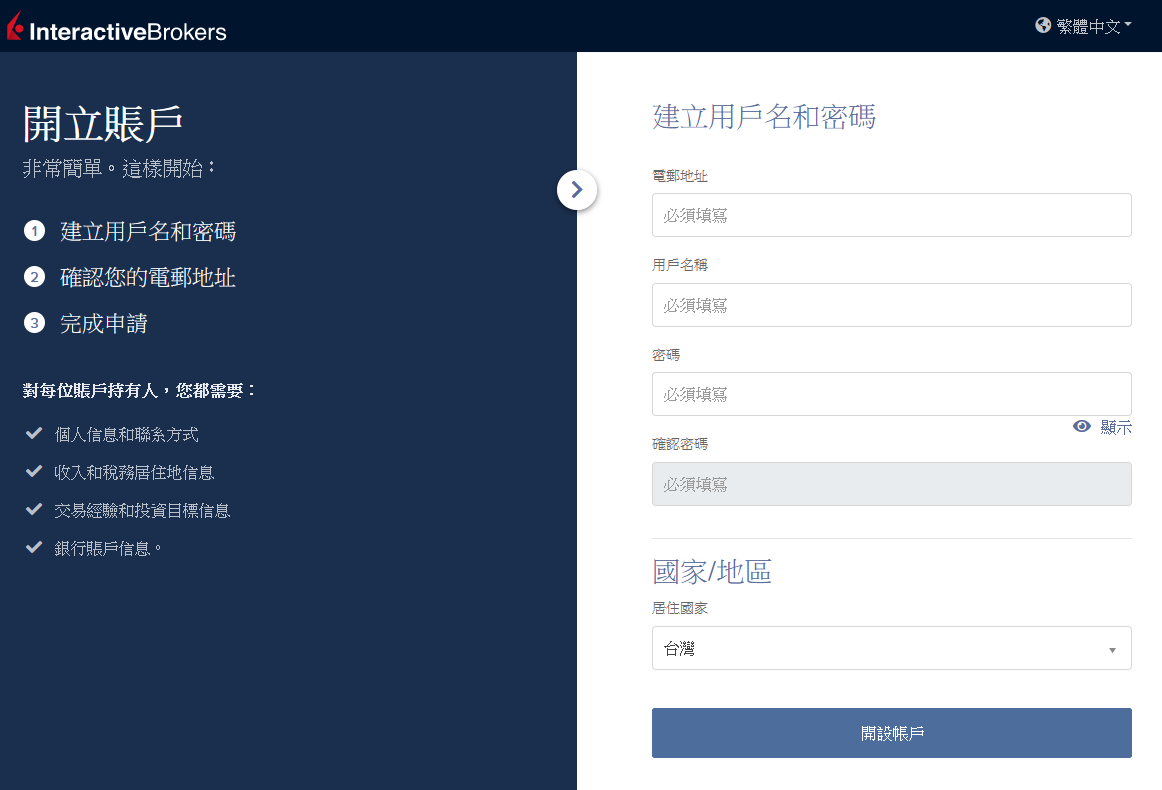Click the checkmark beside 銀行賬戶信息
The height and width of the screenshot is (790, 1162).
(x=34, y=548)
